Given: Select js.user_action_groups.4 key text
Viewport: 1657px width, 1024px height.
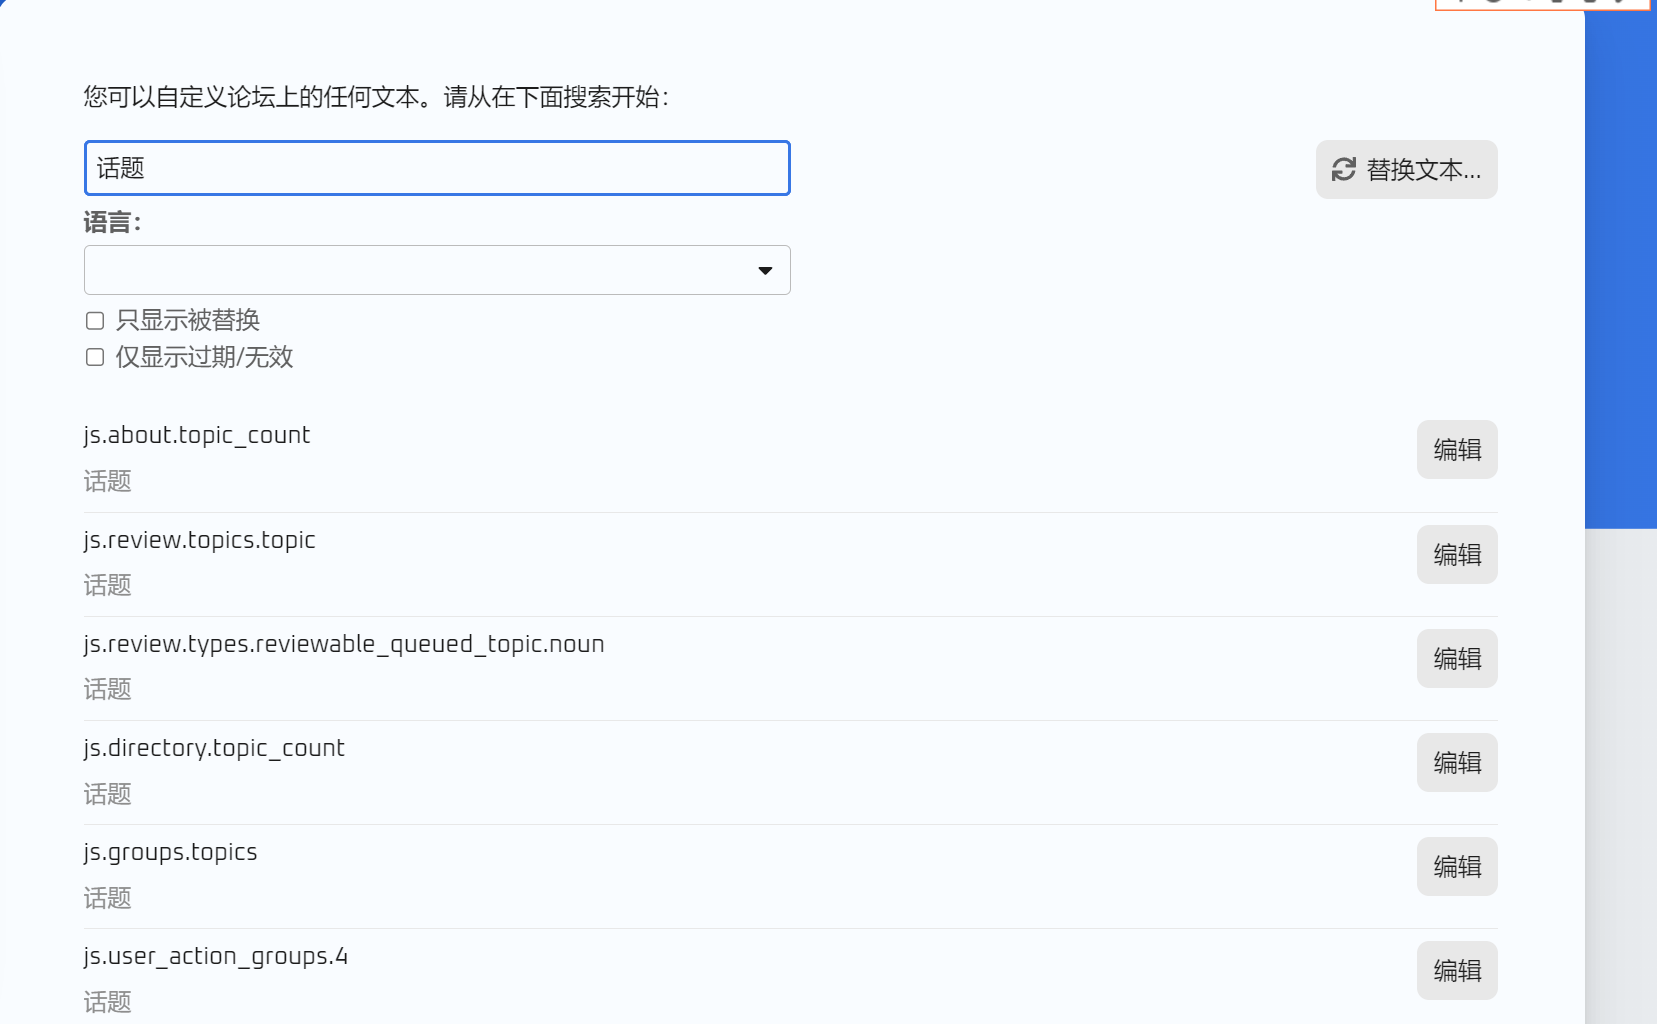Looking at the screenshot, I should tap(216, 957).
